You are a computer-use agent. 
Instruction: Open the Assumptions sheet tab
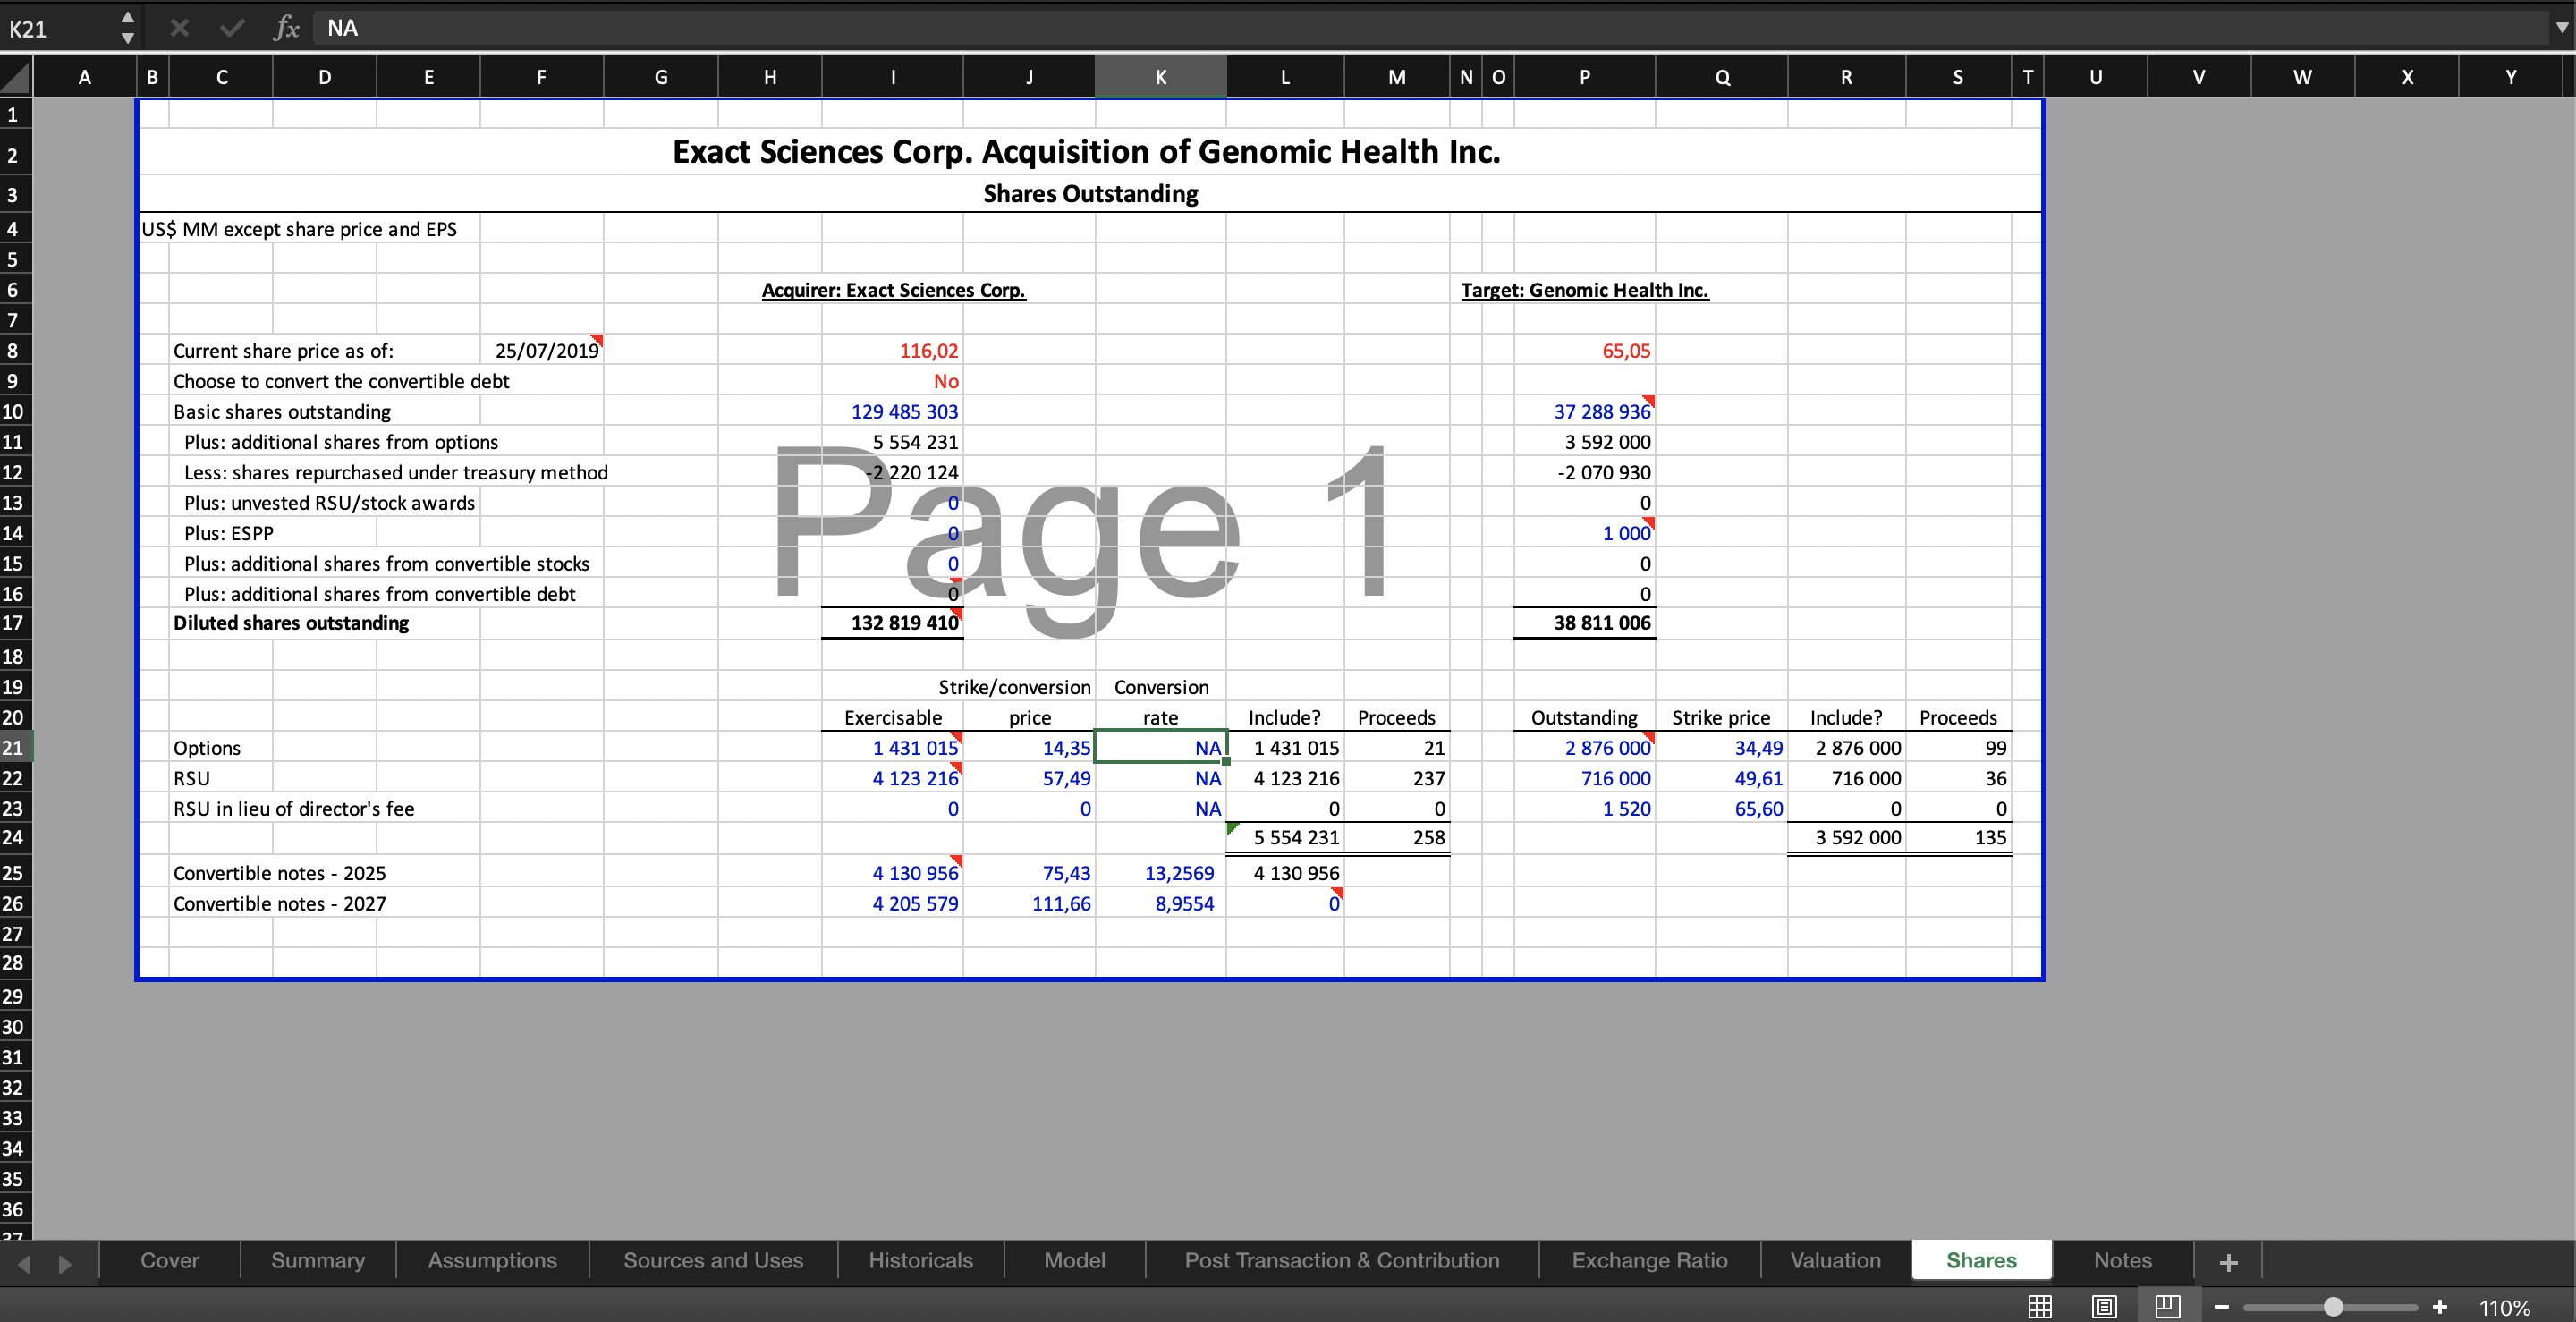pyautogui.click(x=492, y=1260)
